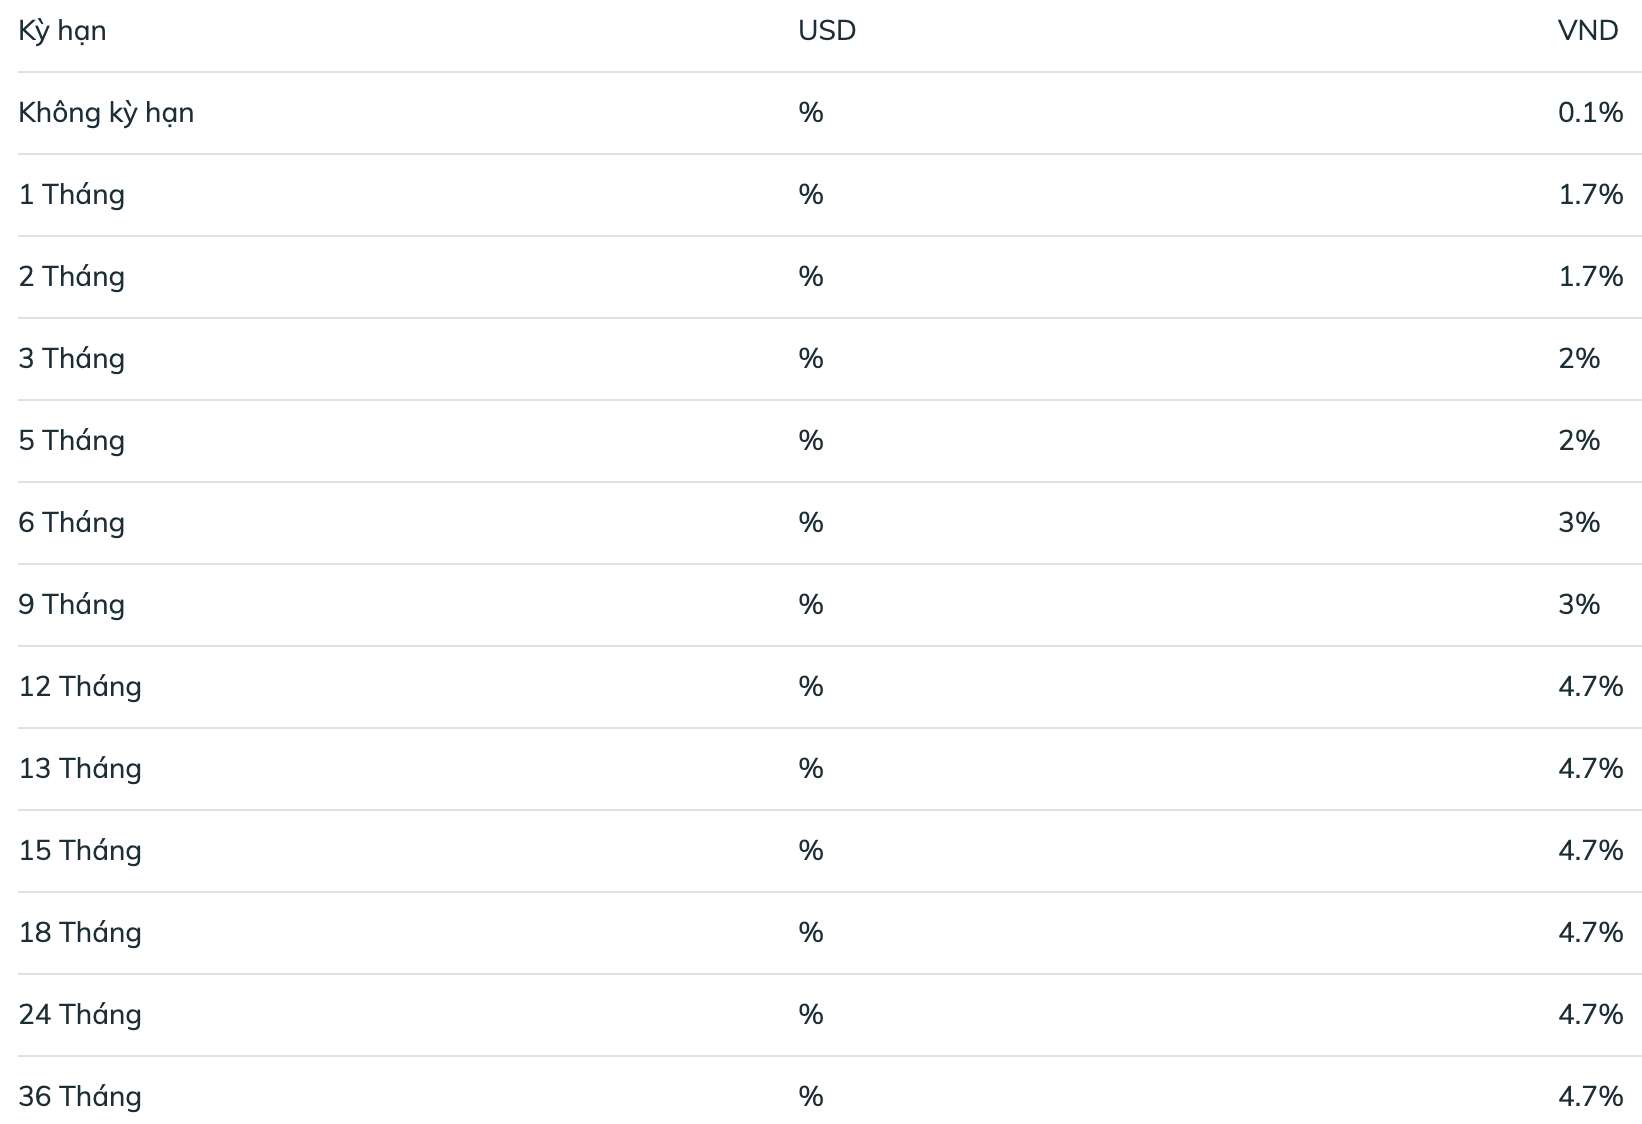The image size is (1642, 1124).
Task: Click VND rate for 3 Tháng
Action: pyautogui.click(x=1579, y=358)
